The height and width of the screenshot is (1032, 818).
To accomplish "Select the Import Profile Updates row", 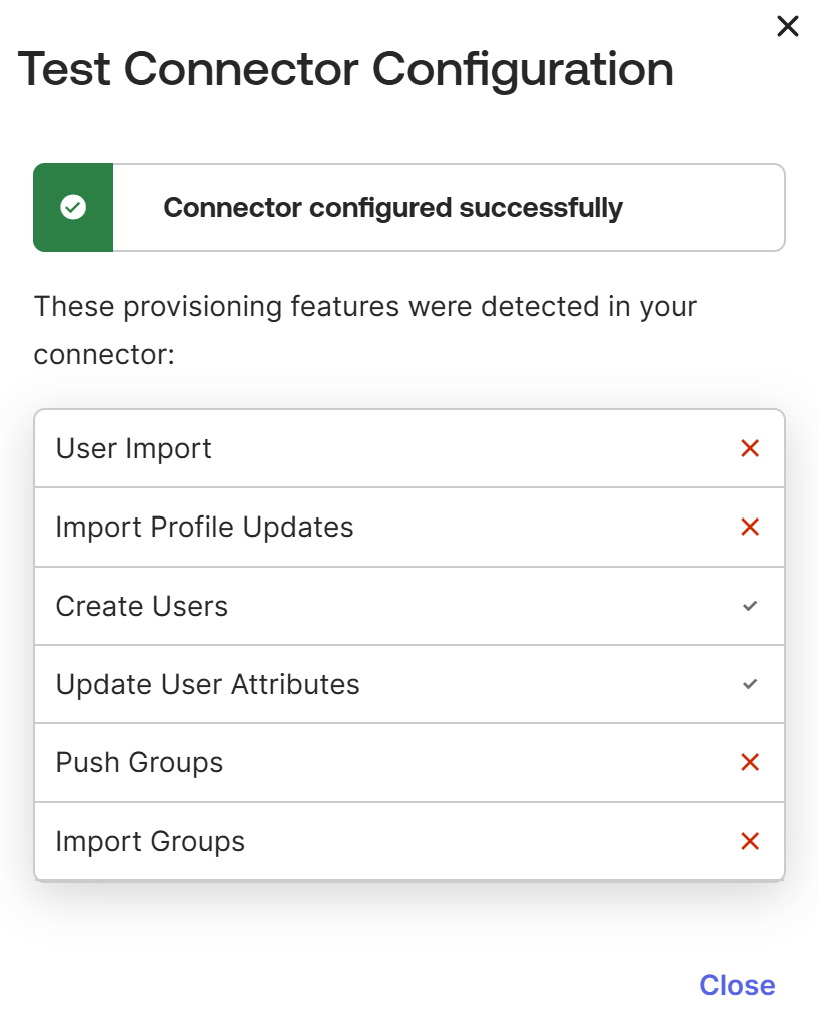I will coord(409,527).
